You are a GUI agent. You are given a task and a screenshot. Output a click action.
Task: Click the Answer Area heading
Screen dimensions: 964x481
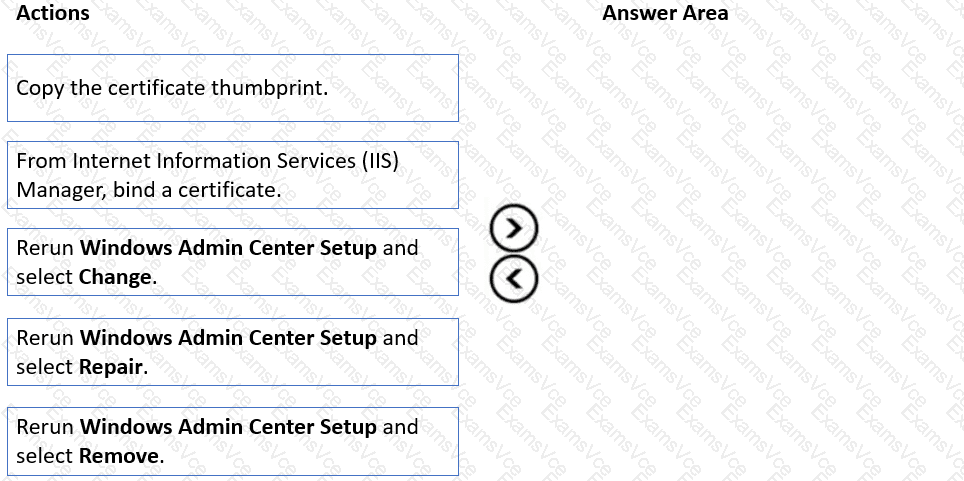665,13
